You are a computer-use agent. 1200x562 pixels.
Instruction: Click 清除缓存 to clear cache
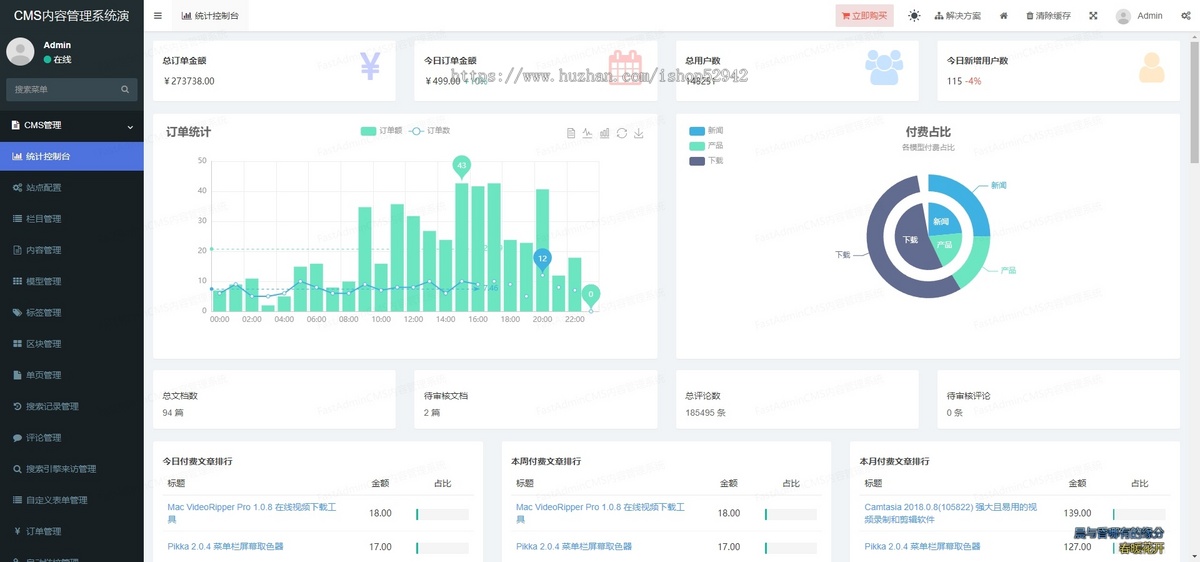[x=1048, y=16]
